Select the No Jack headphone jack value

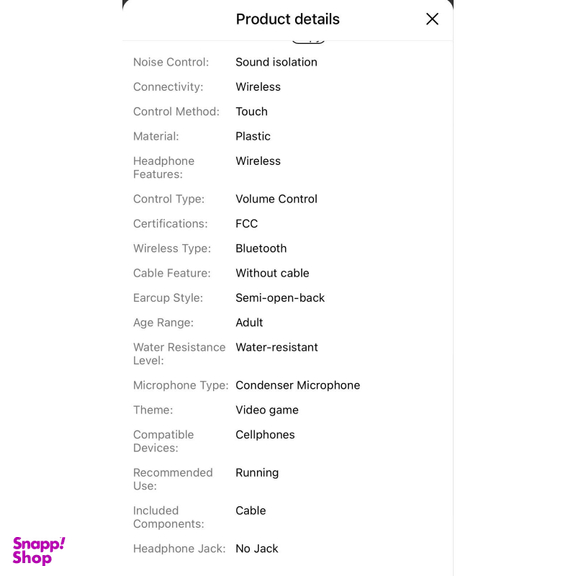(x=256, y=548)
